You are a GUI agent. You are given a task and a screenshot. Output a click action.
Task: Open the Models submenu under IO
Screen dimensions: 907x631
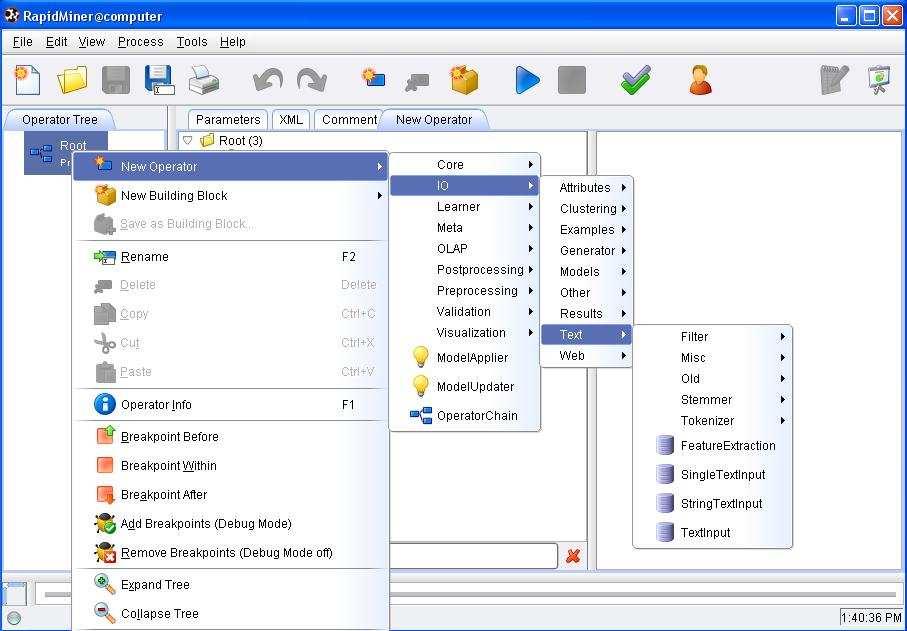[x=586, y=271]
